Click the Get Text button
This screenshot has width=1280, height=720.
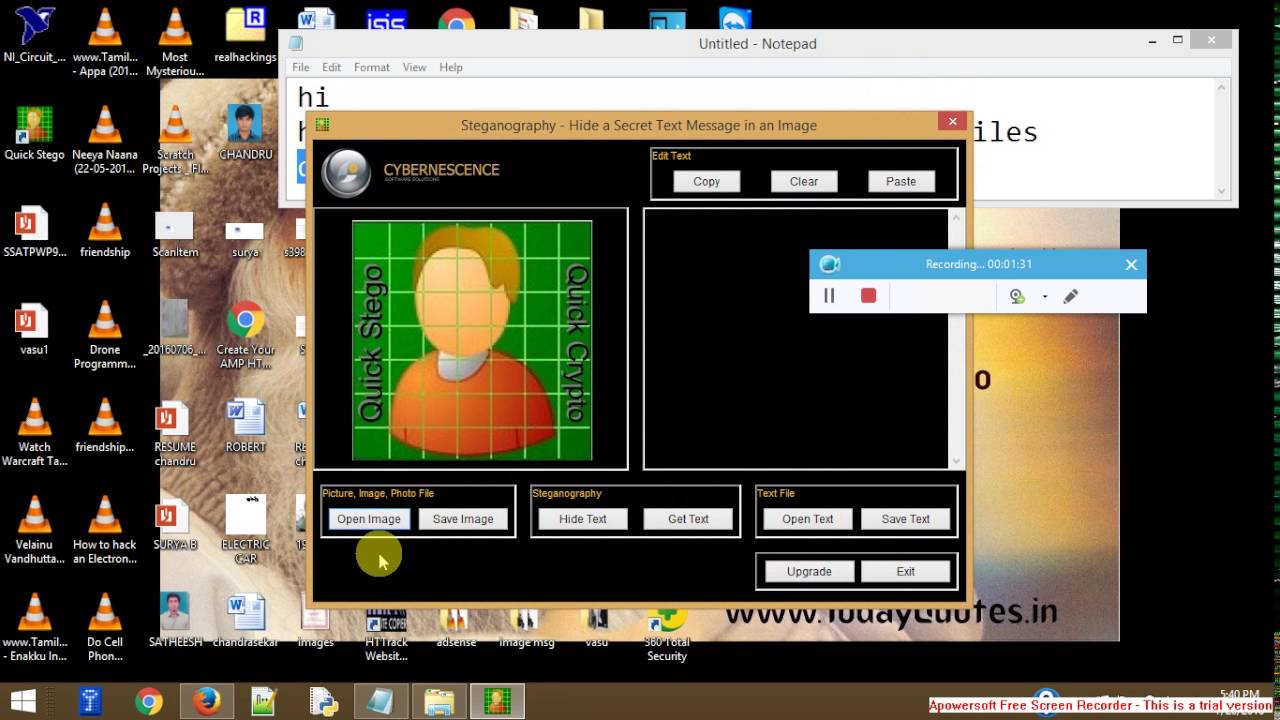pyautogui.click(x=688, y=519)
